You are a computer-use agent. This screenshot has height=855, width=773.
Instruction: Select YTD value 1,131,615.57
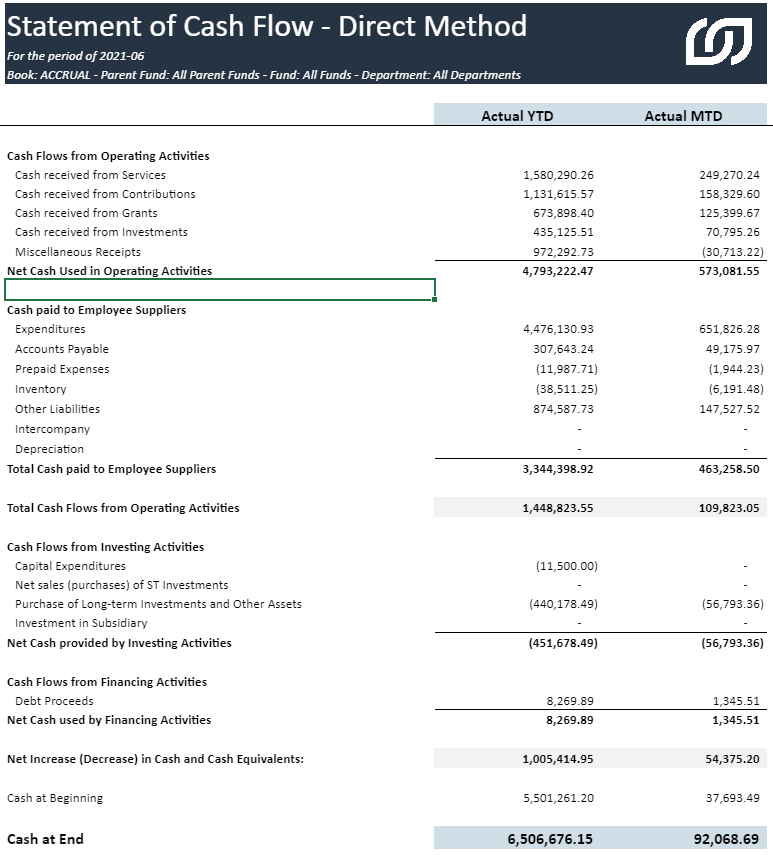pyautogui.click(x=558, y=194)
